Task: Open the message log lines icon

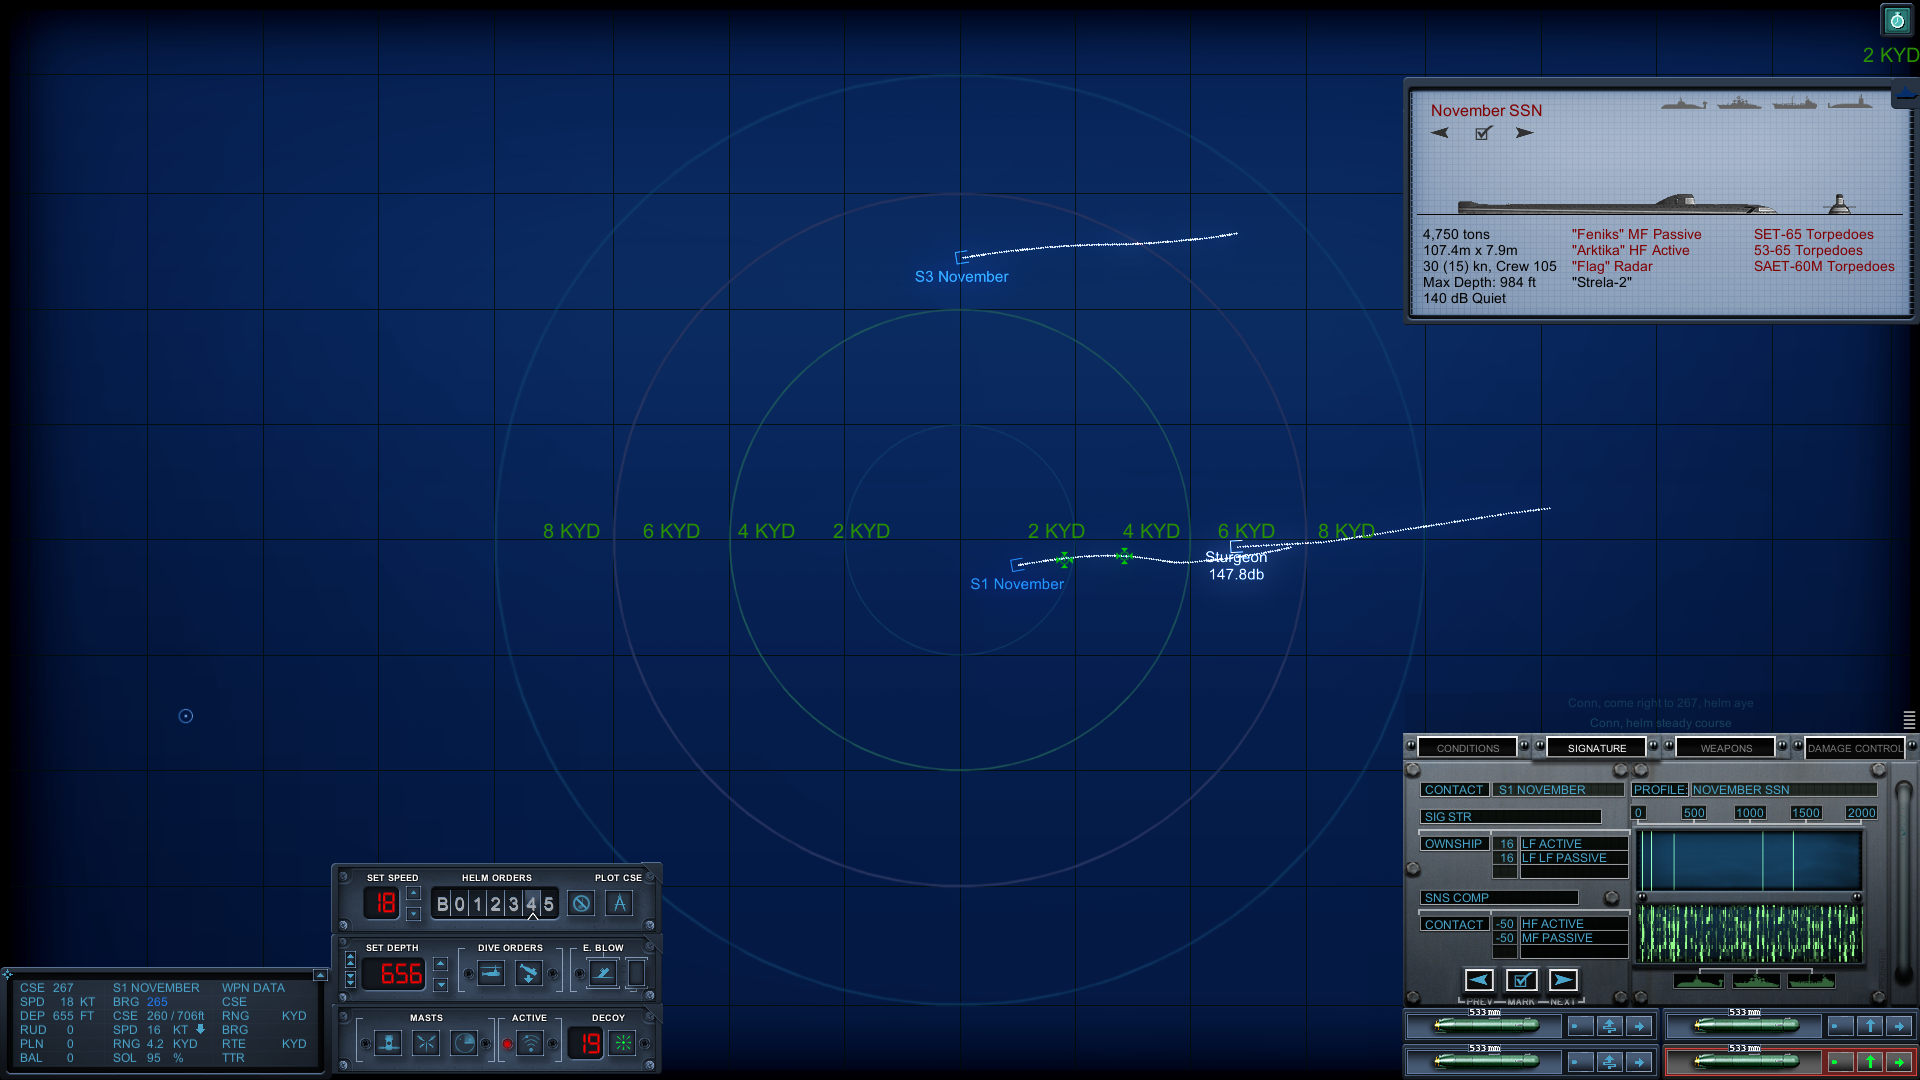Action: (x=1909, y=719)
